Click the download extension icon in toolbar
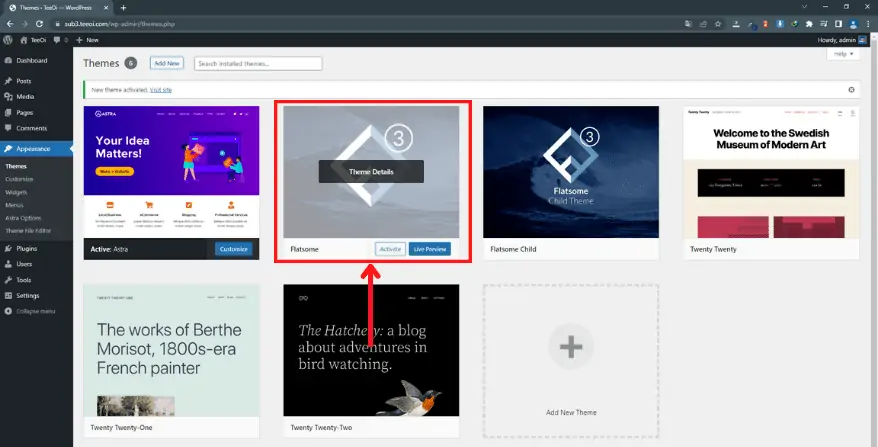878x447 pixels. point(736,24)
